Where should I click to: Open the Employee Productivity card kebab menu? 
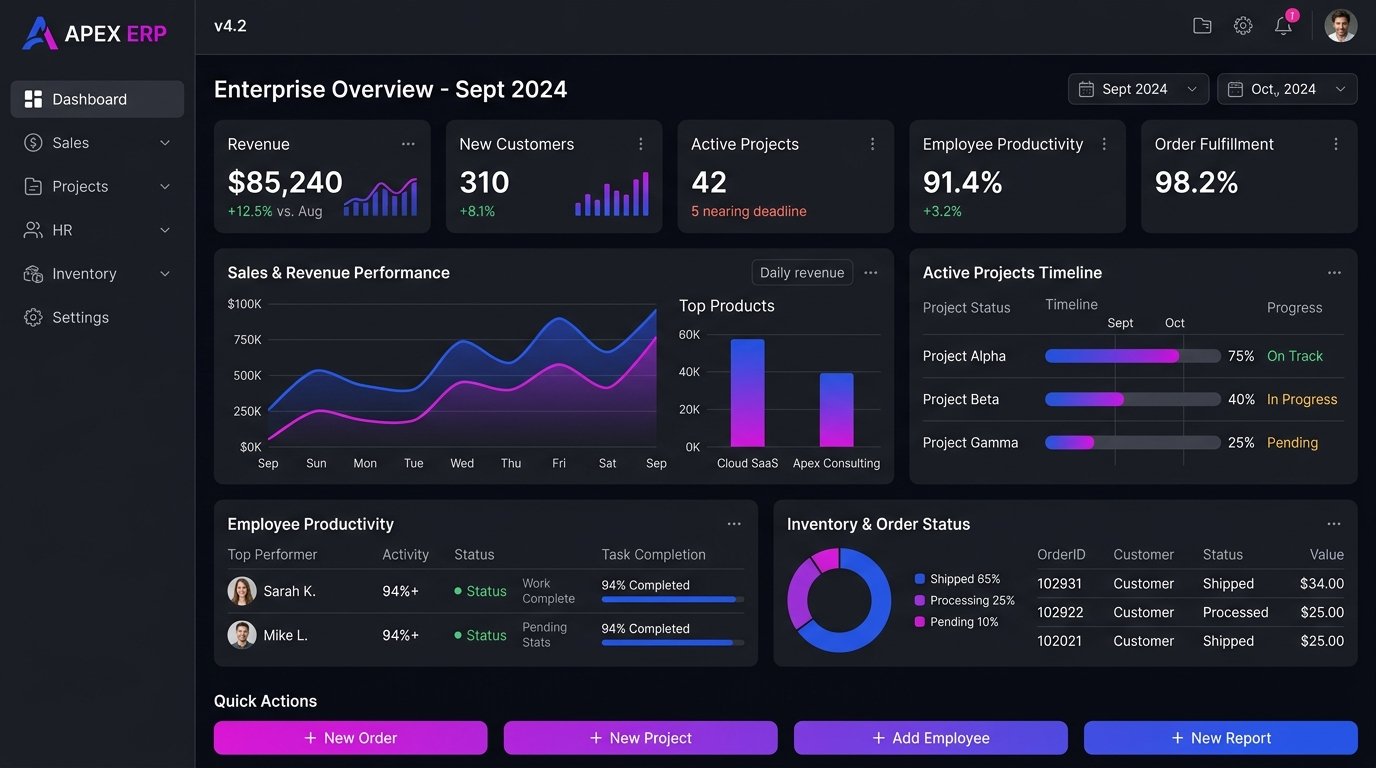pos(1104,144)
